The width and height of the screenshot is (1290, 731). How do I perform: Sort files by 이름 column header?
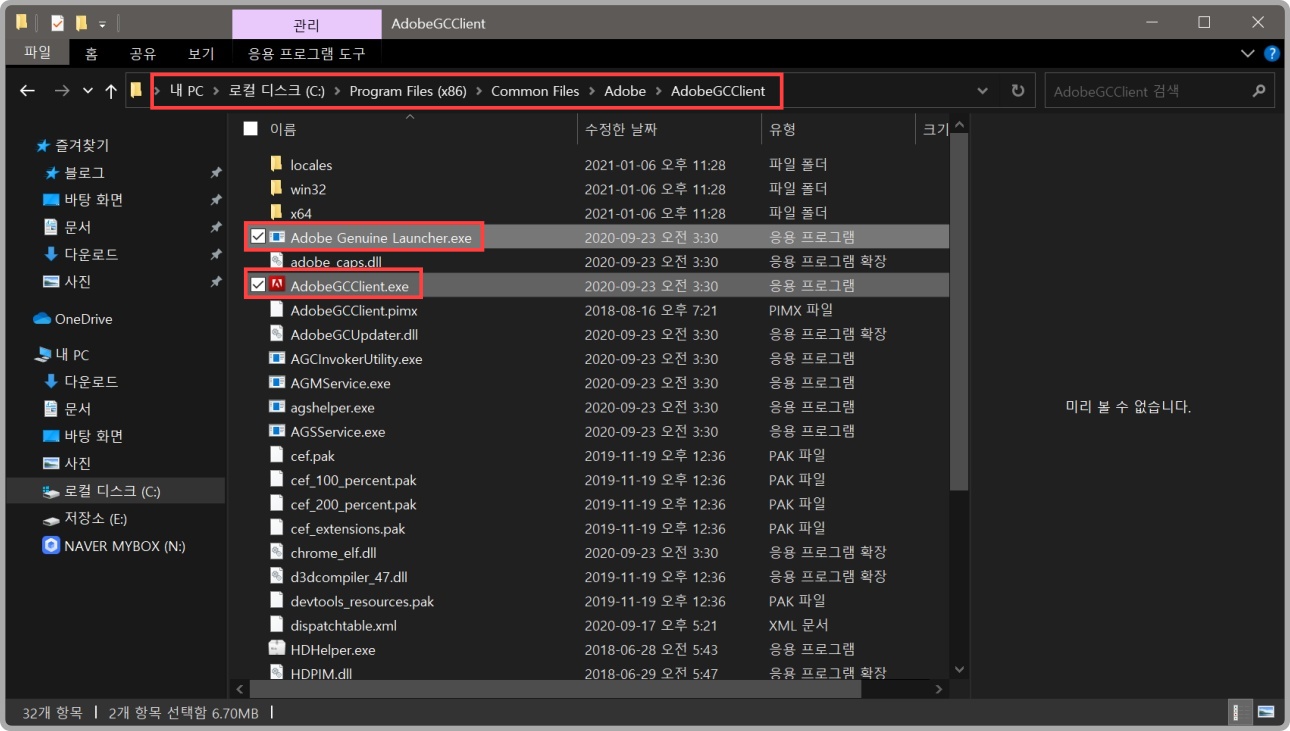[283, 129]
